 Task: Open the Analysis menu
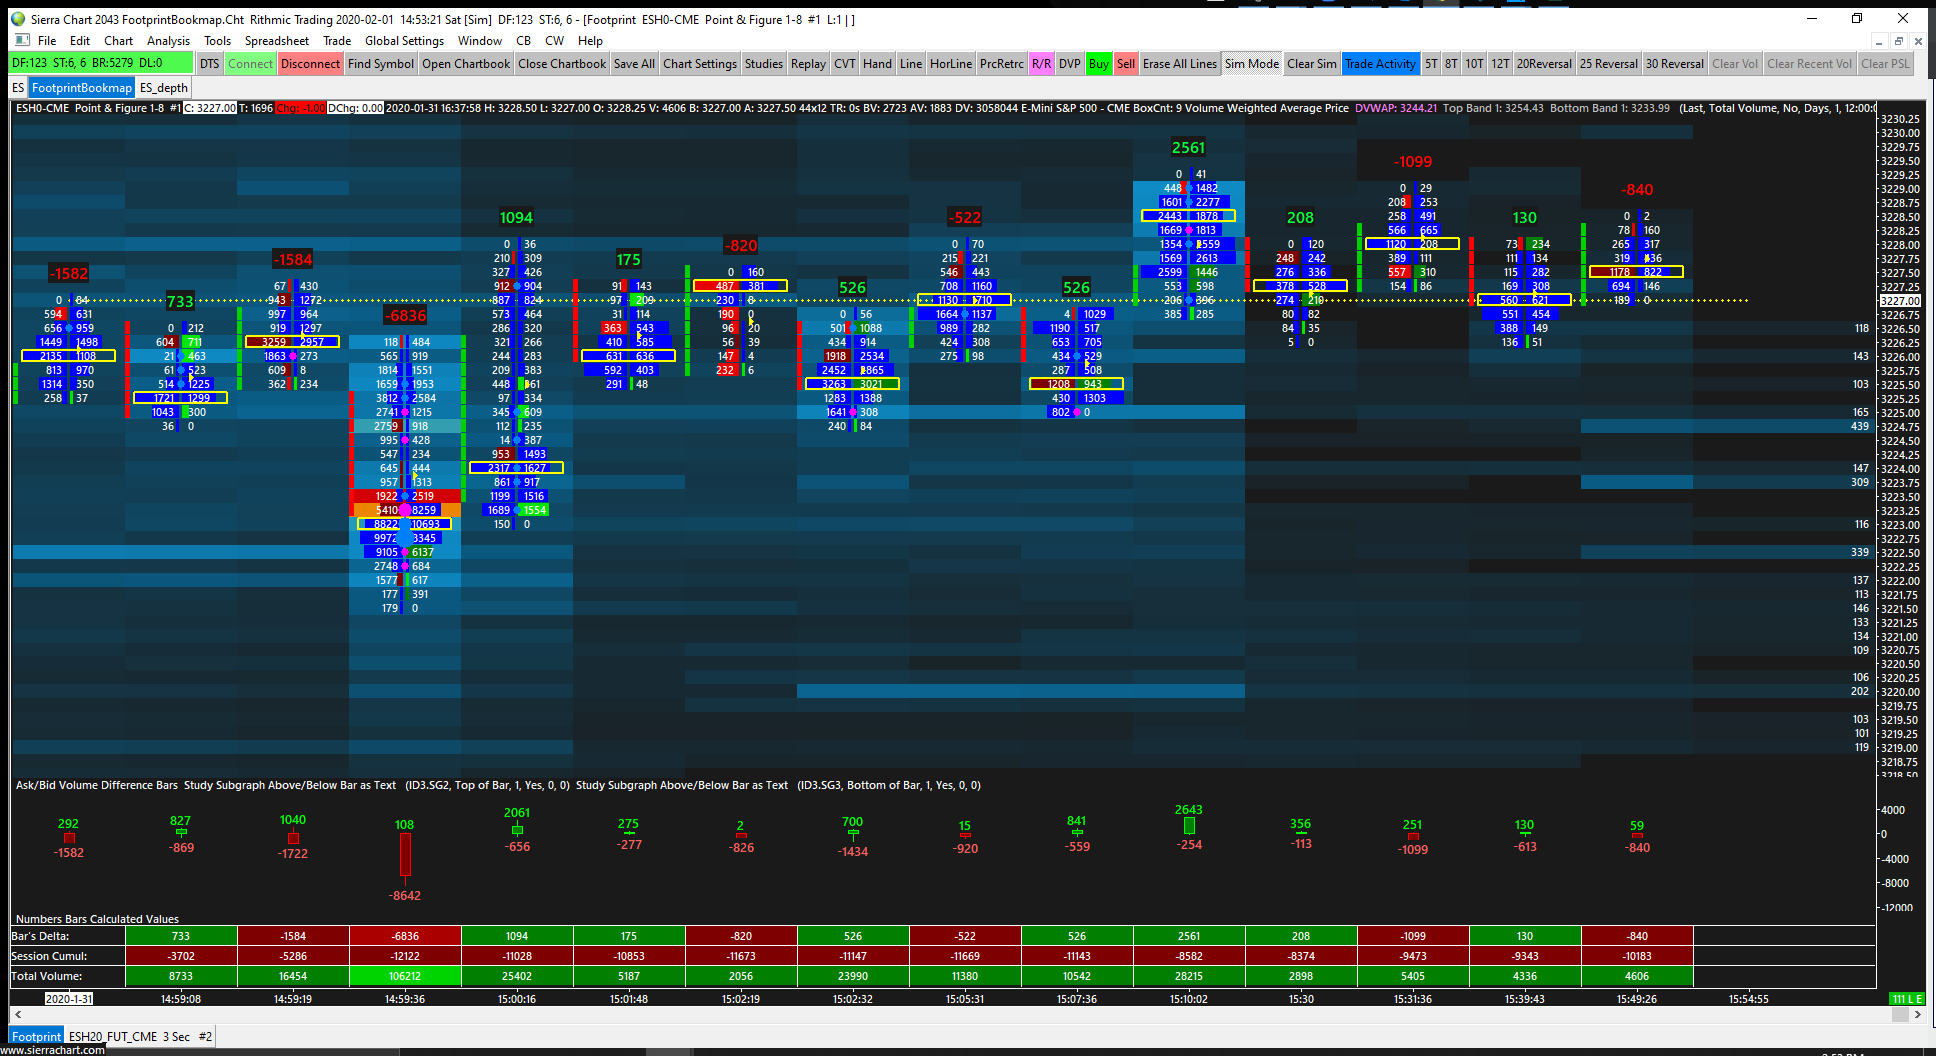[x=168, y=41]
